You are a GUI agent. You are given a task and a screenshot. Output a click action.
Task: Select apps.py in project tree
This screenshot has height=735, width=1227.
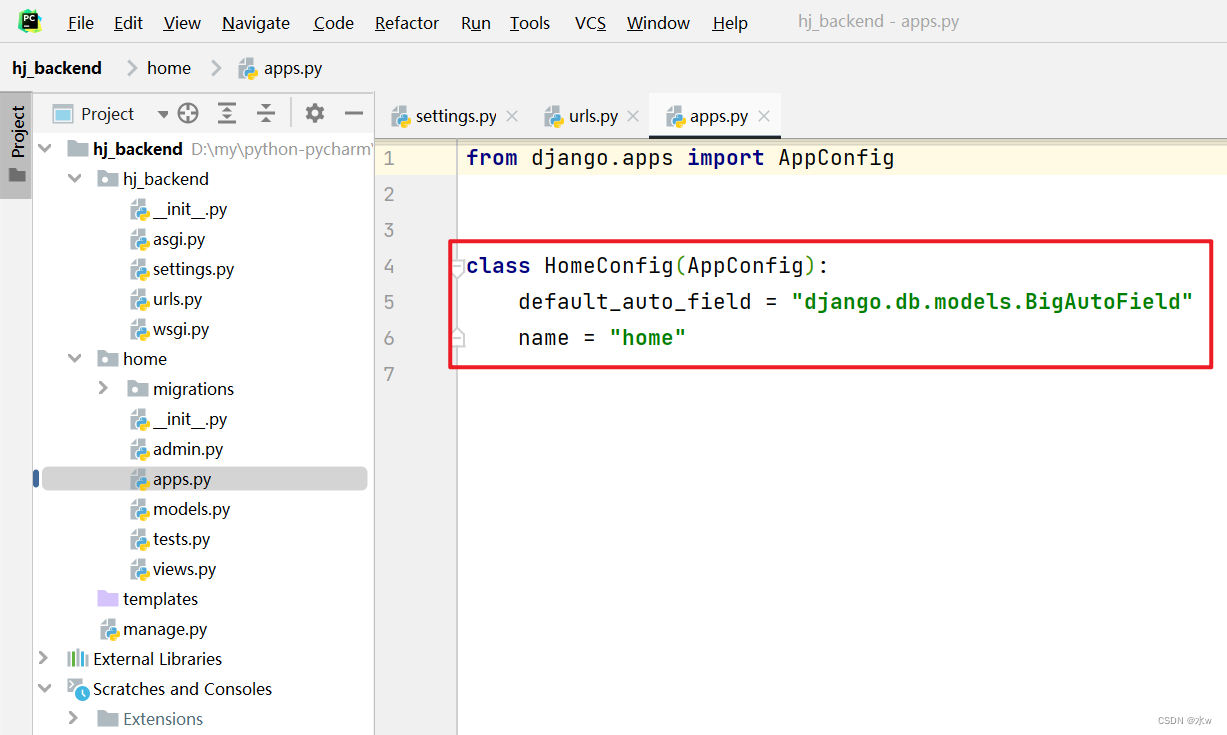click(205, 479)
